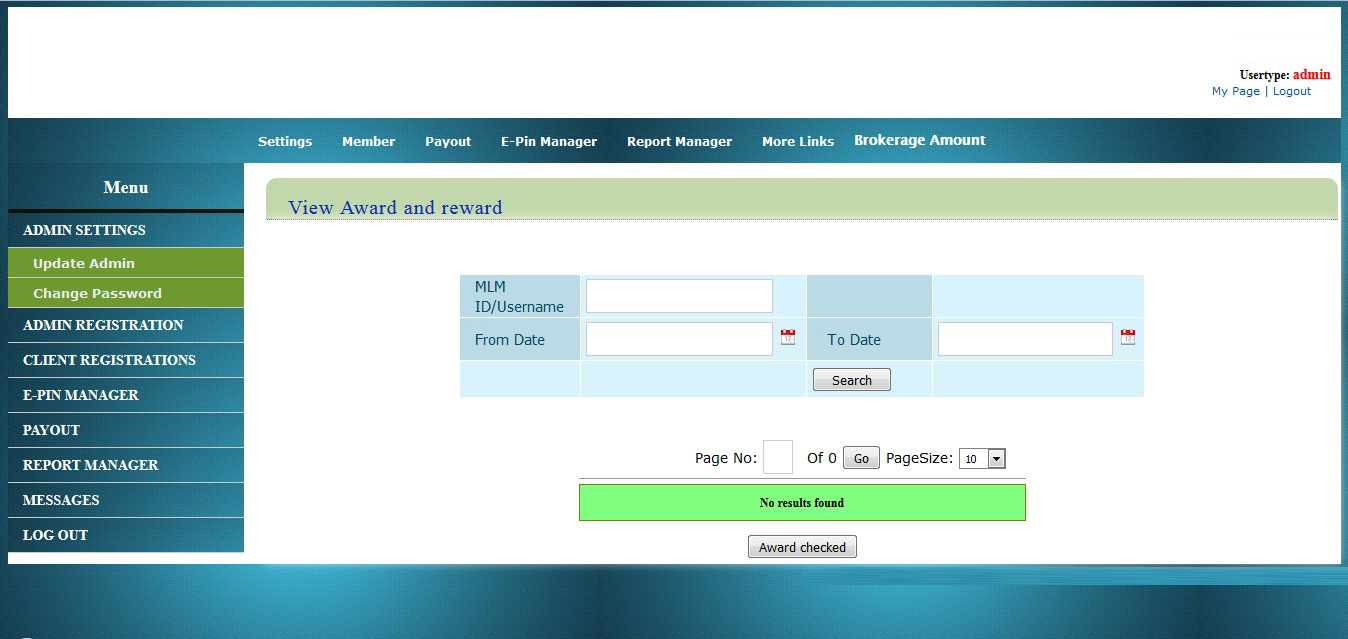Open the E-Pin Manager top menu

pyautogui.click(x=549, y=142)
